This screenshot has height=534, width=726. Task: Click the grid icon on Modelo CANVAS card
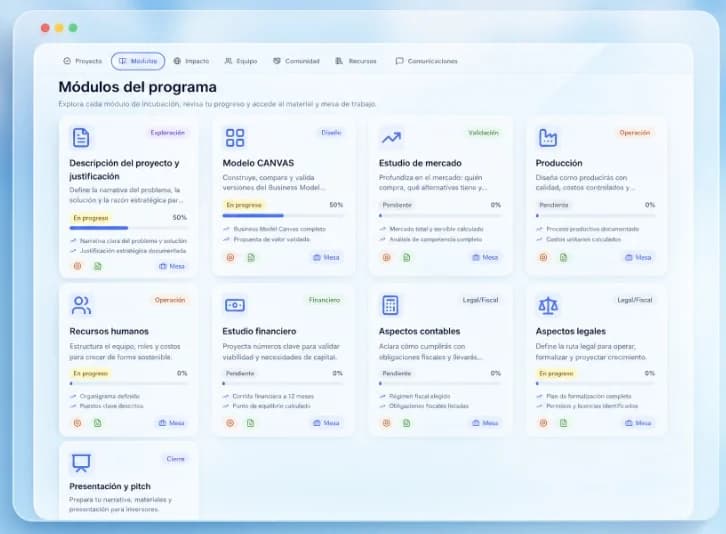click(x=235, y=138)
